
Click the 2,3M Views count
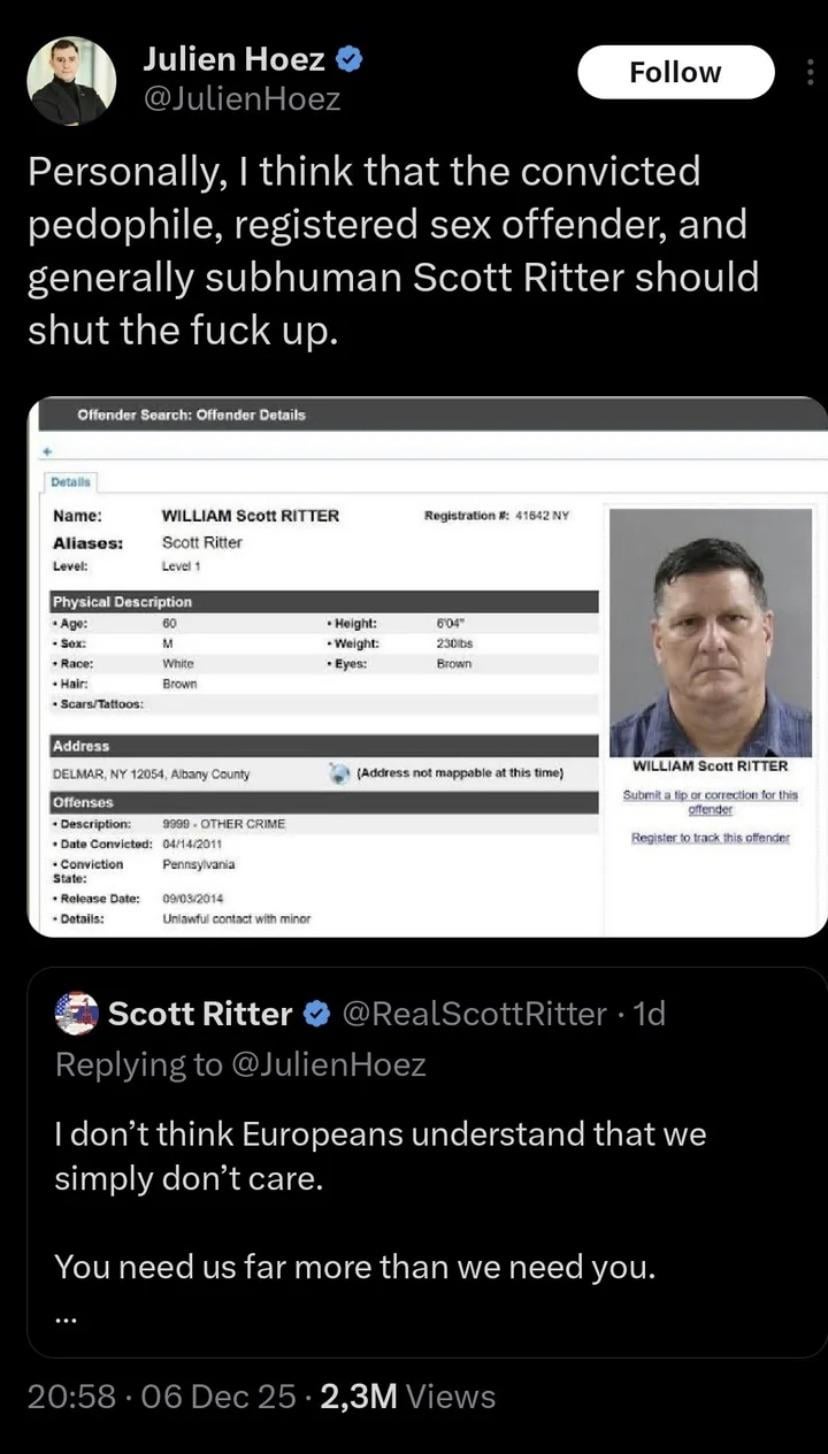[407, 1396]
